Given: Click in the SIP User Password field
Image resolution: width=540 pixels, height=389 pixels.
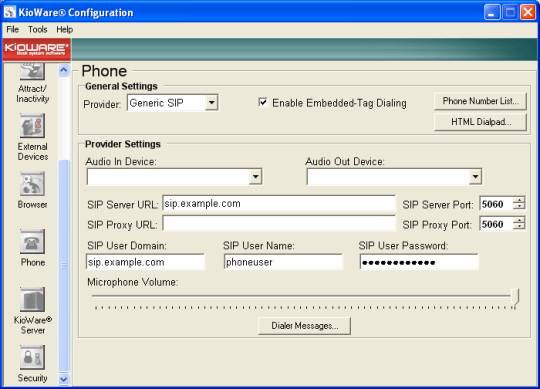Looking at the screenshot, I should 419,262.
